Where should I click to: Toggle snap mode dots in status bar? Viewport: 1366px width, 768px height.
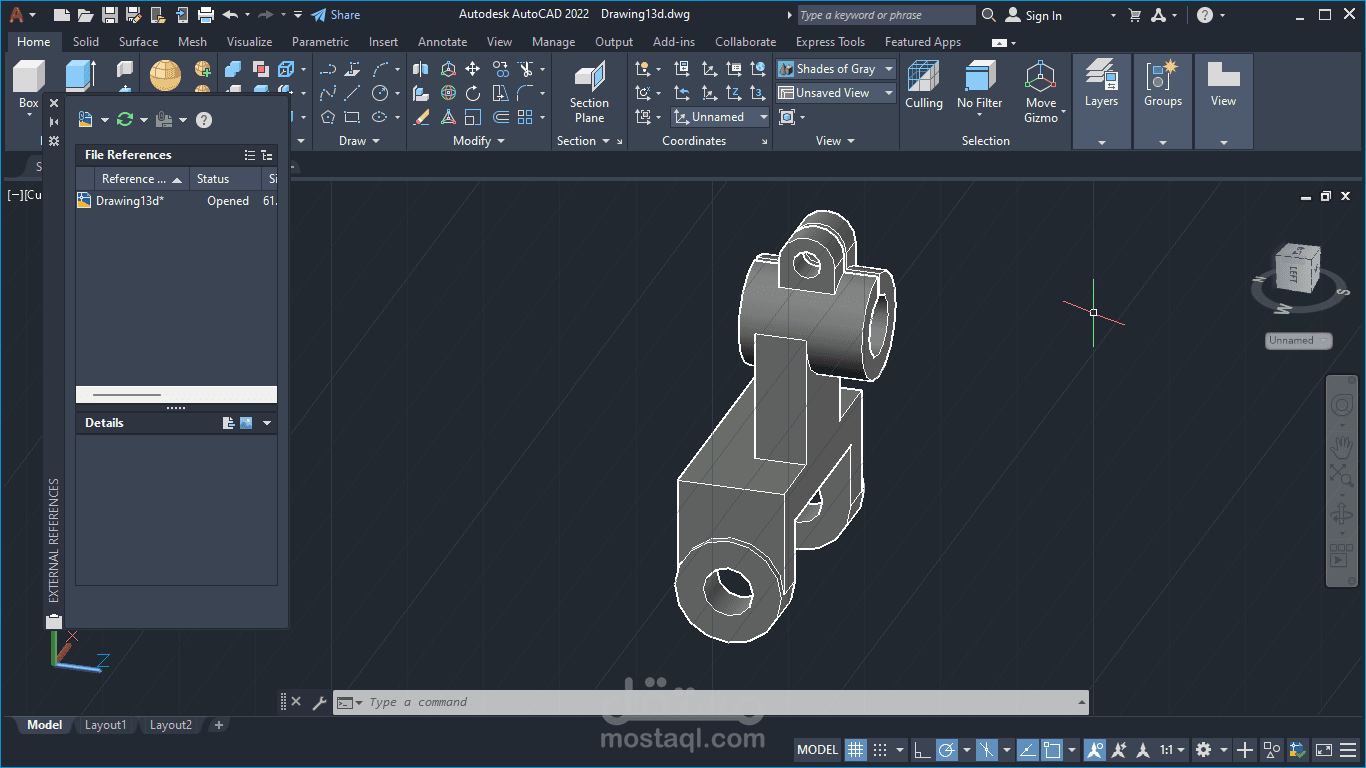pos(880,749)
